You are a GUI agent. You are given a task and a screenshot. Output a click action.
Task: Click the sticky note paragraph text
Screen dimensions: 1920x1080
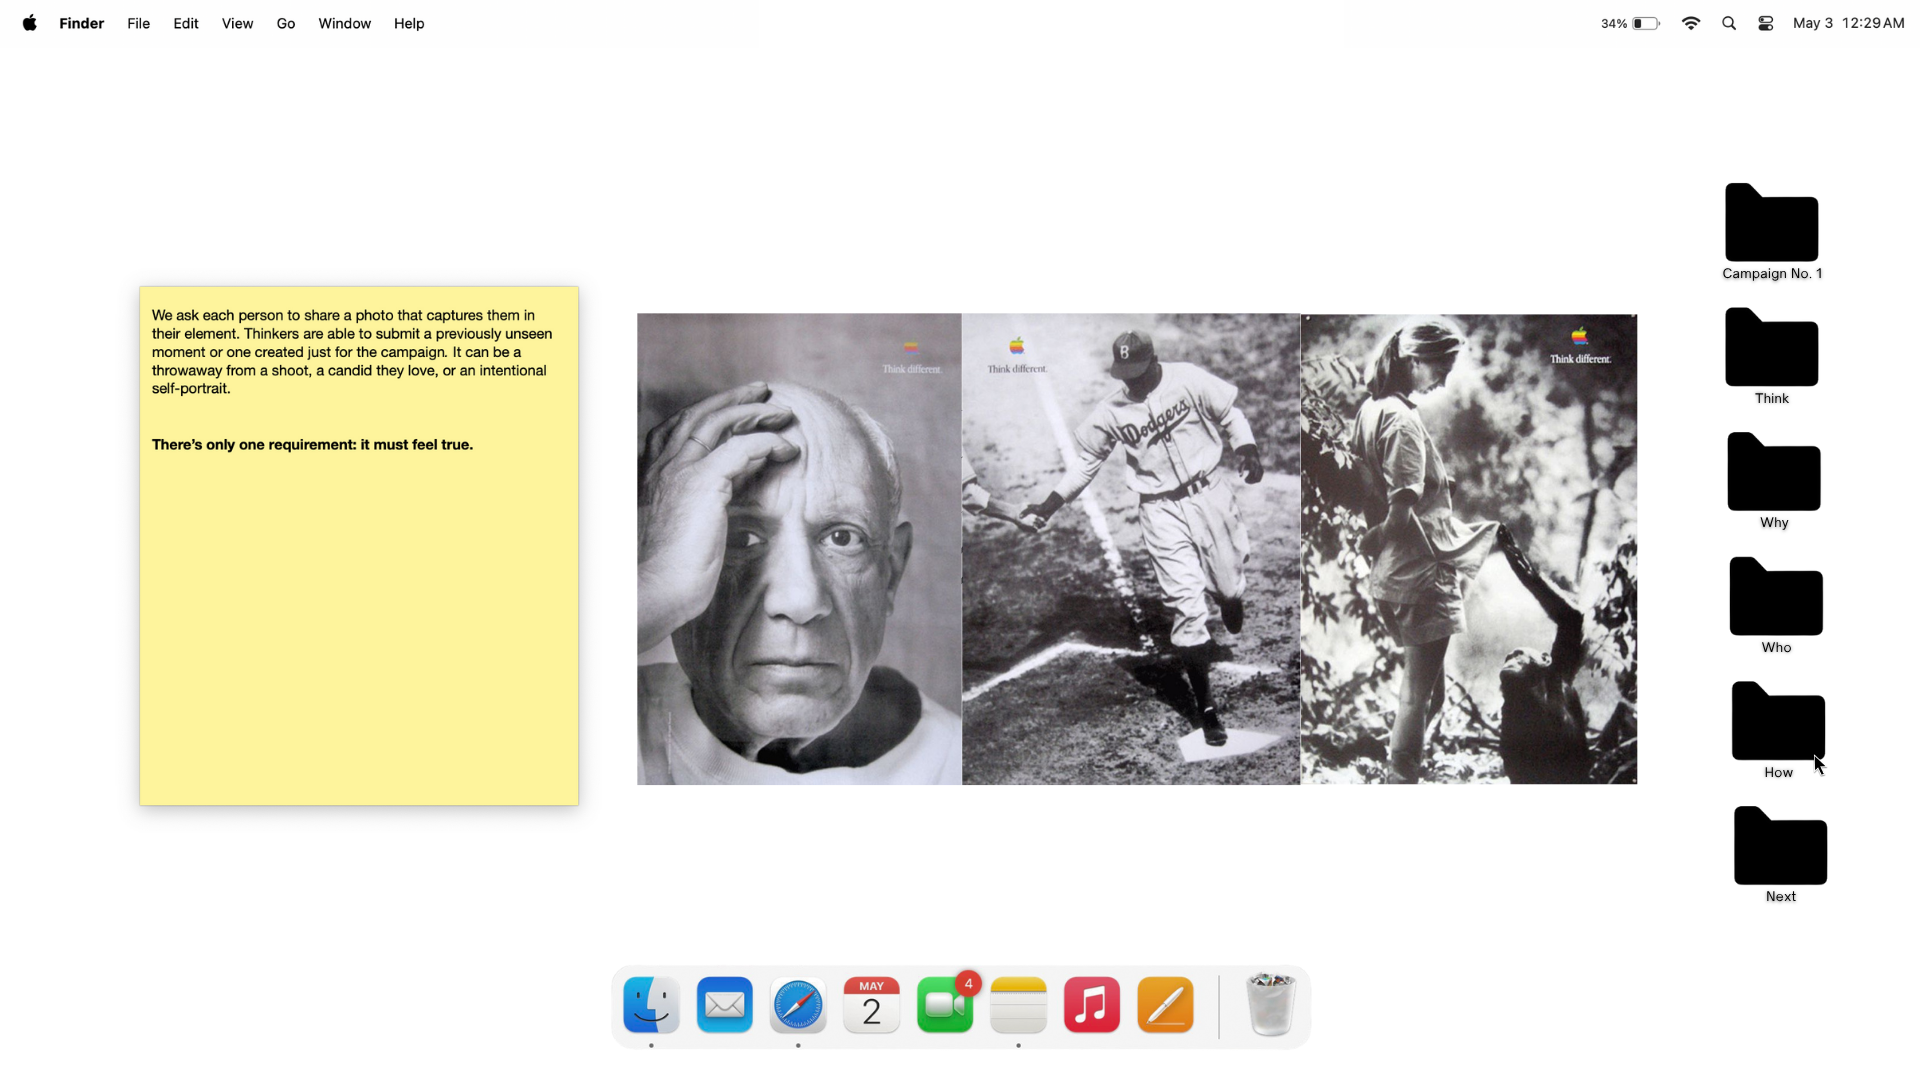click(x=352, y=352)
